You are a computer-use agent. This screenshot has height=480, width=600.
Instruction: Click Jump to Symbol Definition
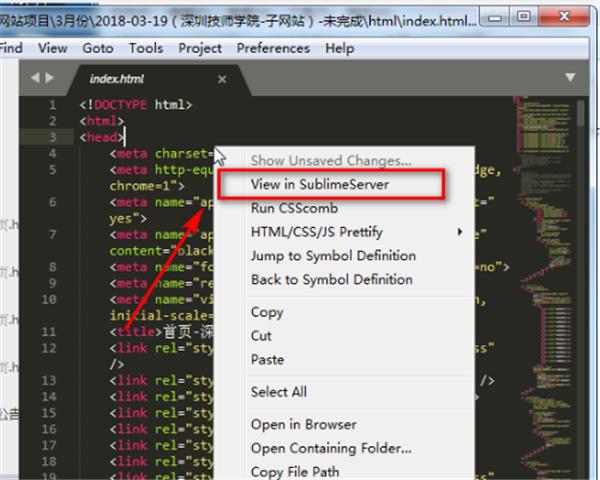pyautogui.click(x=333, y=256)
